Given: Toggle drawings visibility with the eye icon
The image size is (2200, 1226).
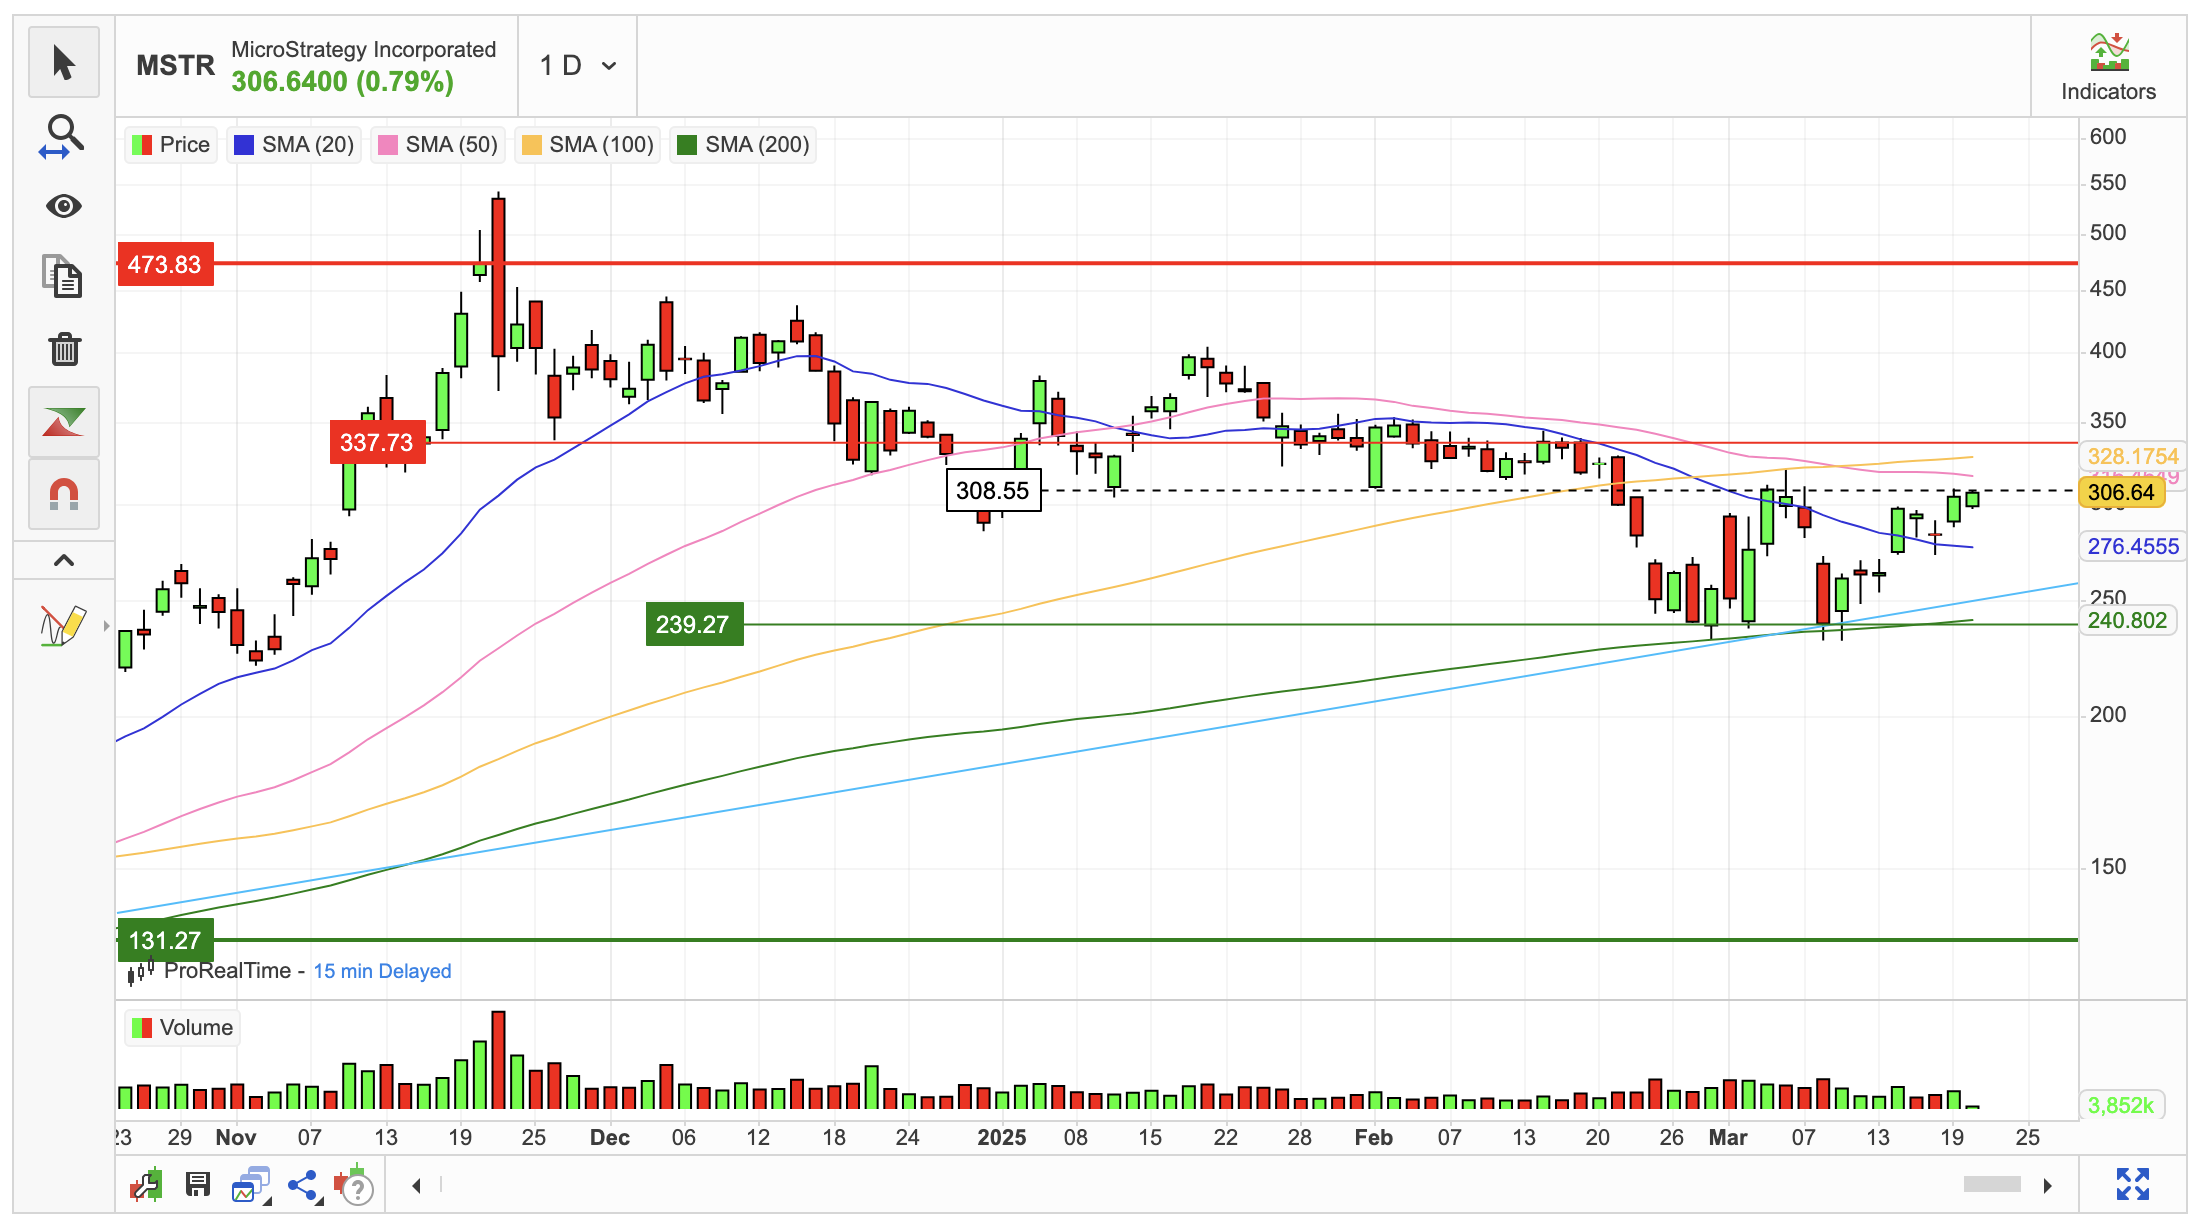Looking at the screenshot, I should coord(64,206).
